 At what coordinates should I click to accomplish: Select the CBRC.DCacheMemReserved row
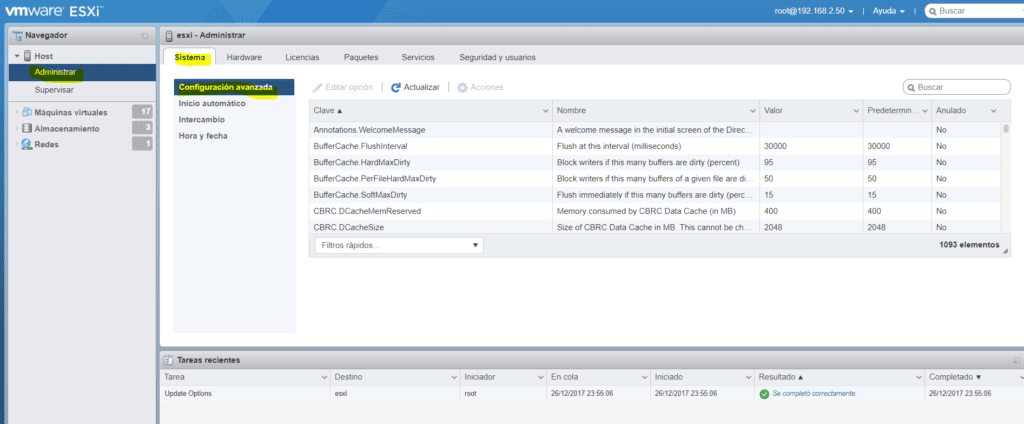point(655,211)
